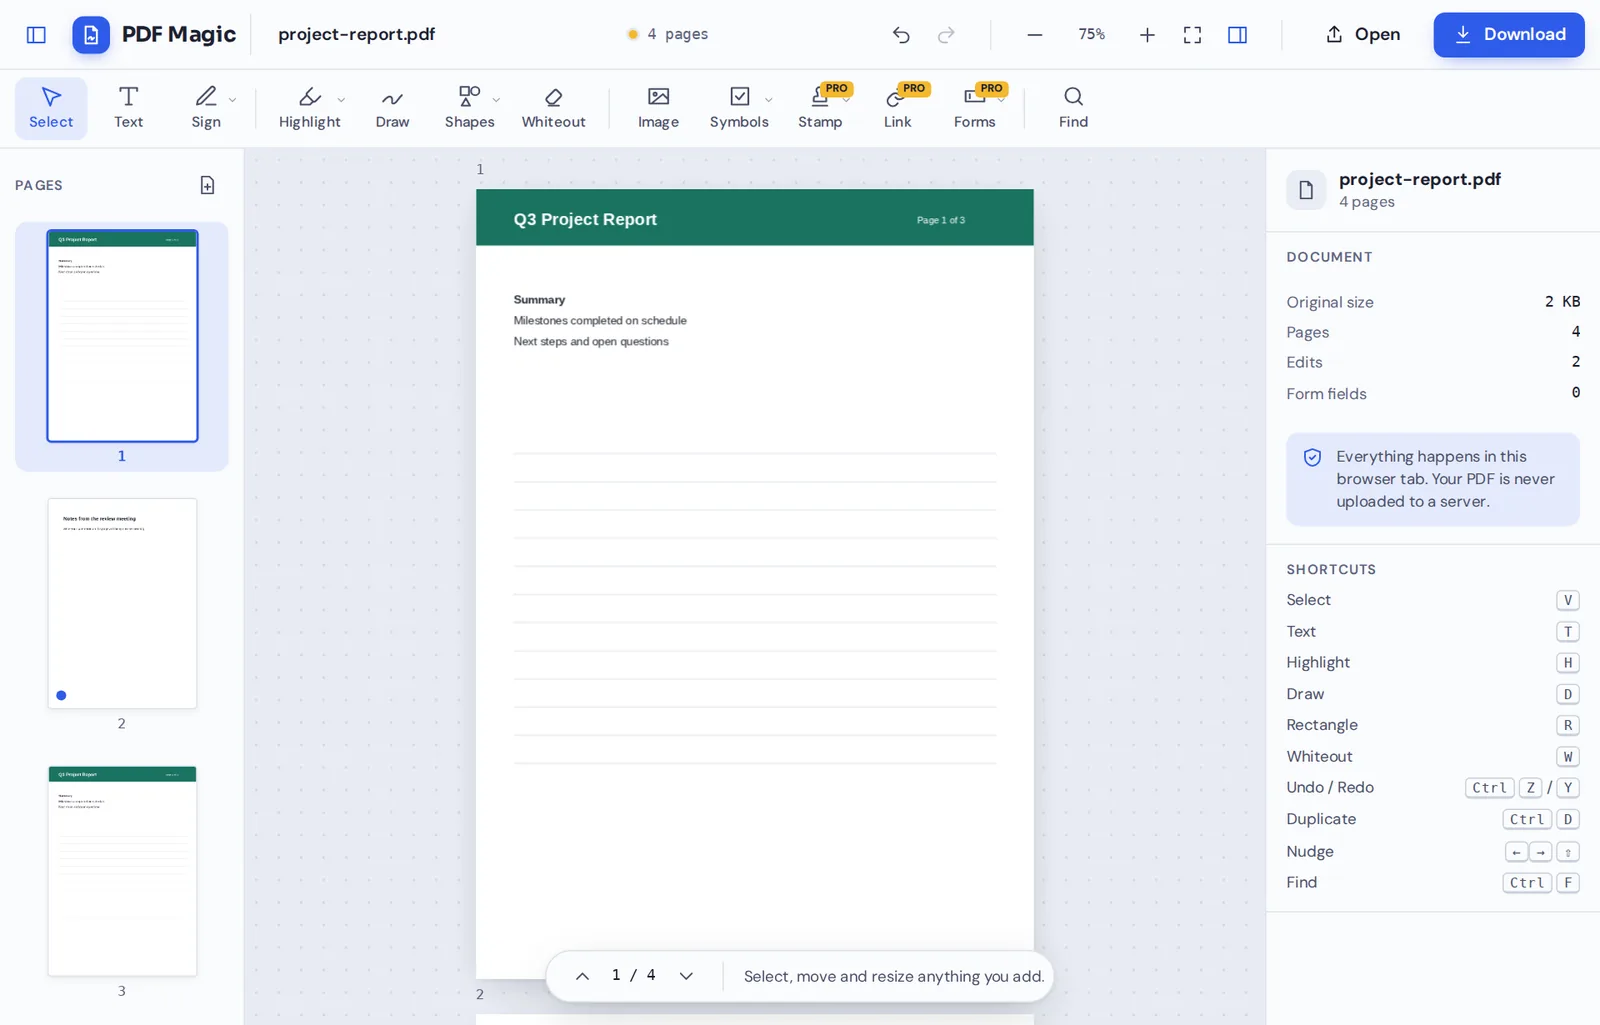Download the edited PDF
Viewport: 1600px width, 1025px height.
1509,34
